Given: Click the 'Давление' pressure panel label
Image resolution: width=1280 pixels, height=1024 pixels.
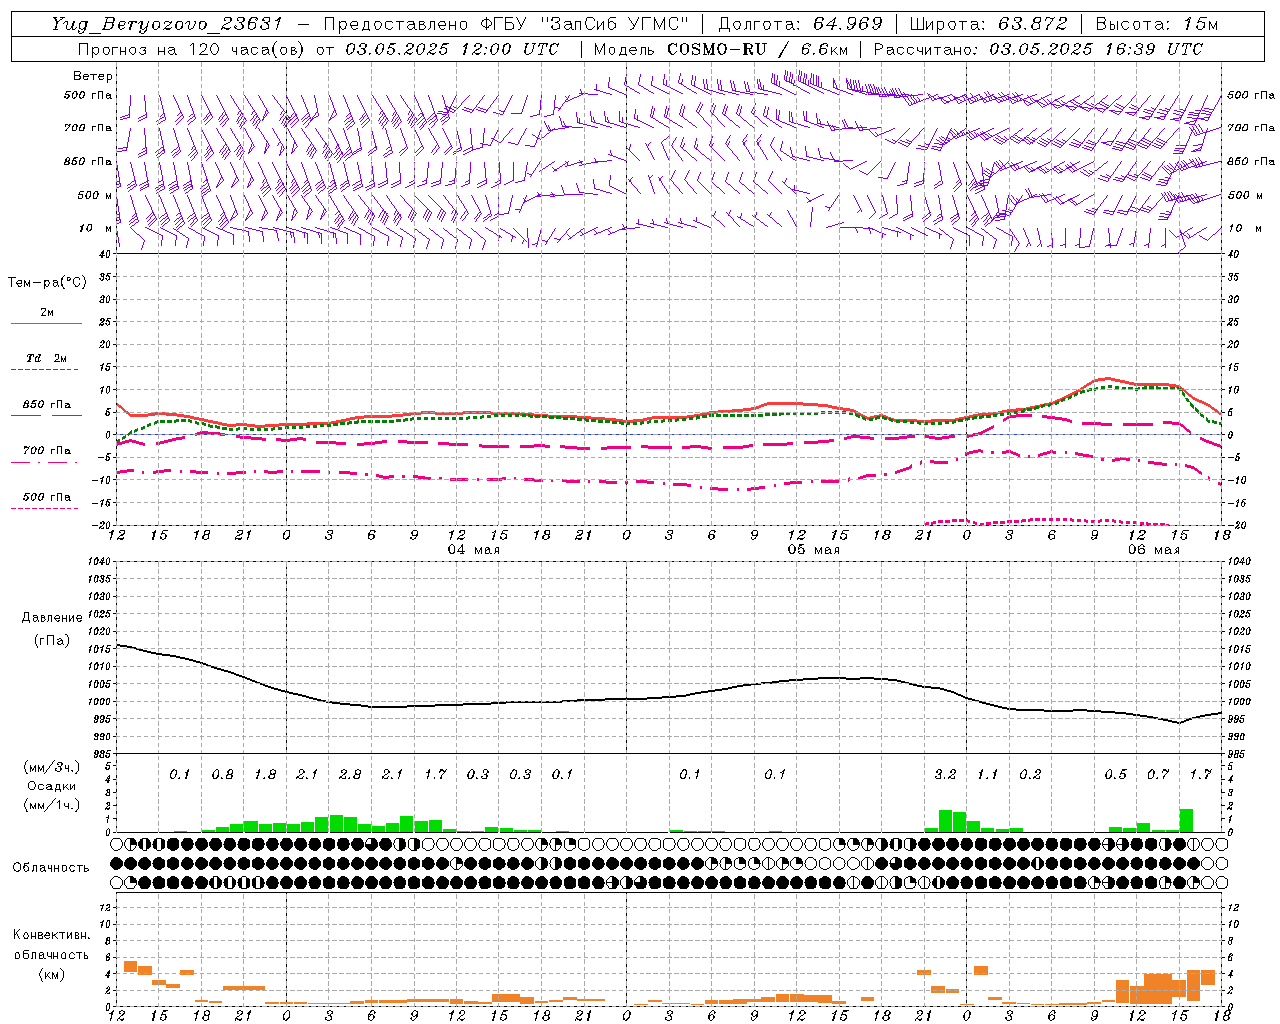Looking at the screenshot, I should pos(52,617).
